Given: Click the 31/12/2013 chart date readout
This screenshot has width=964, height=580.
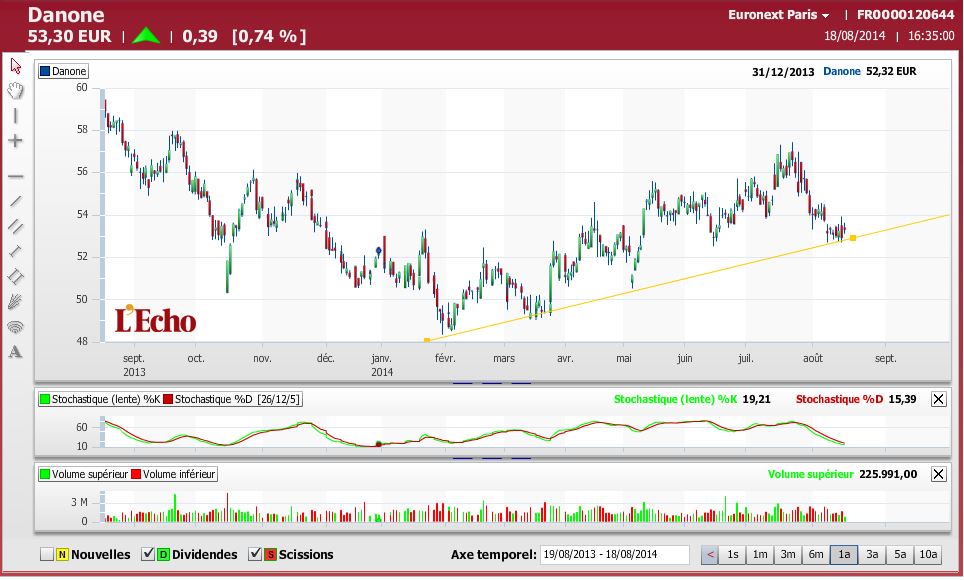Looking at the screenshot, I should click(783, 72).
